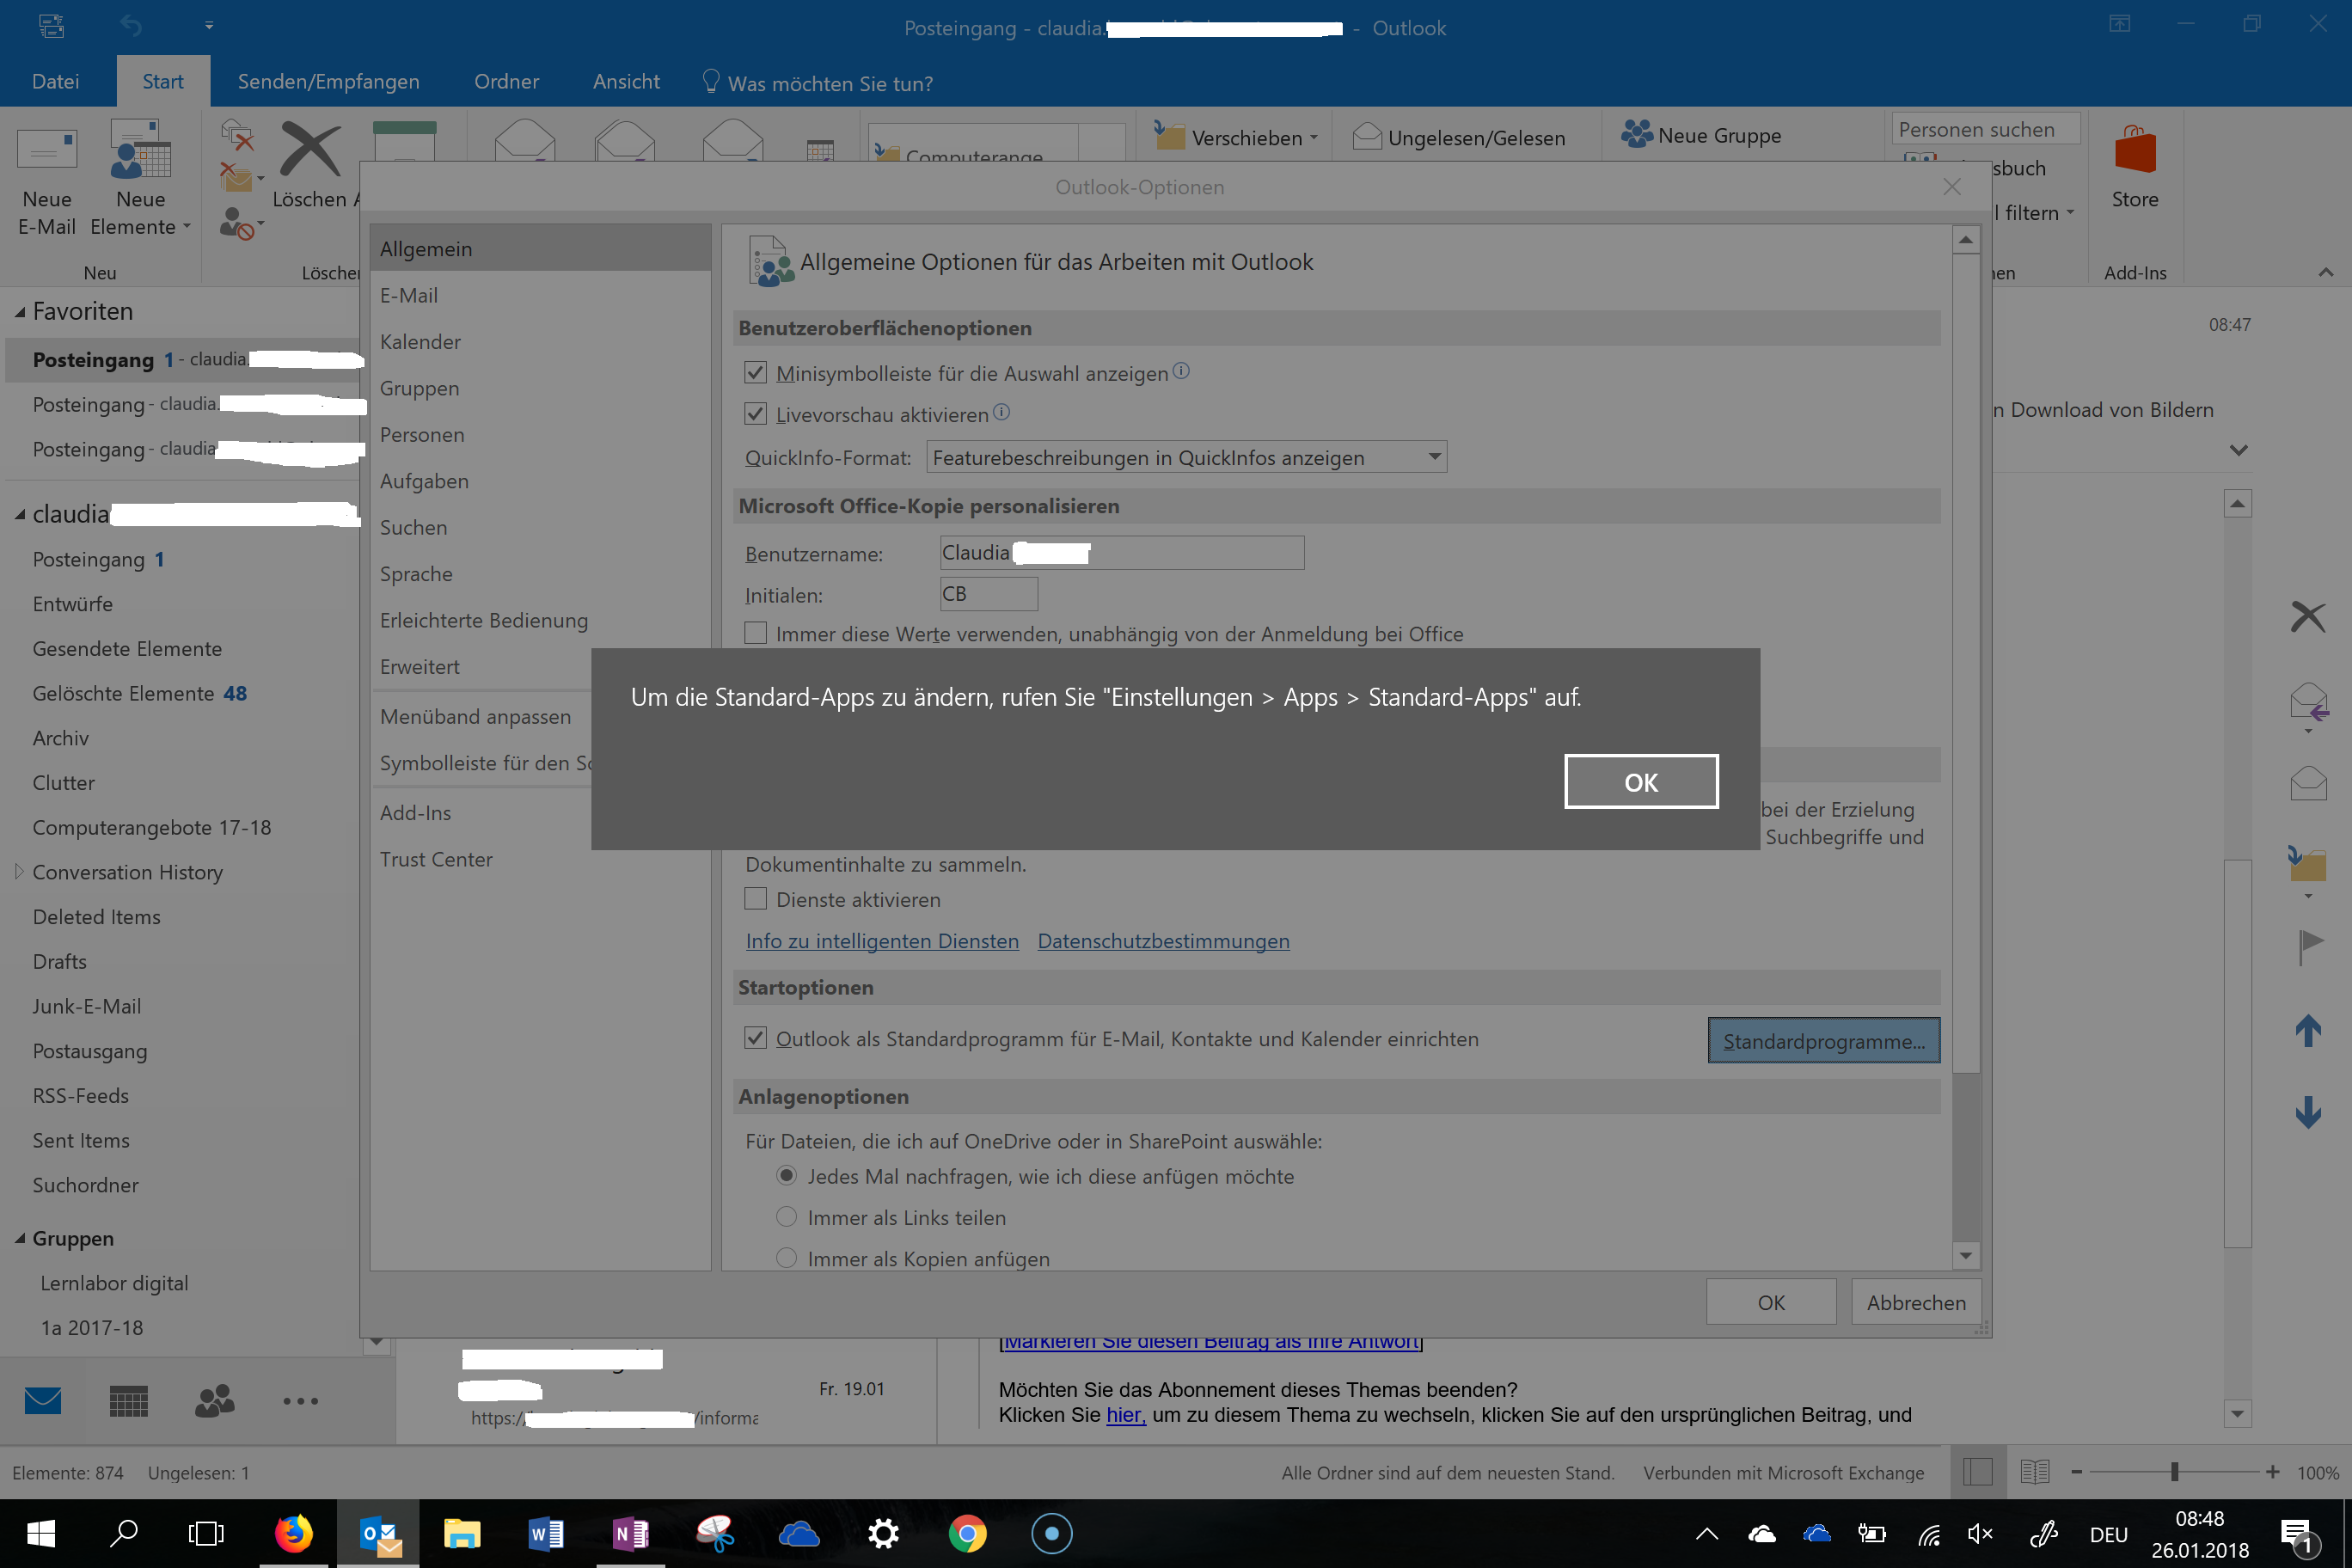Collapse the claudia mailbox tree
This screenshot has height=1568, width=2352.
[19, 515]
